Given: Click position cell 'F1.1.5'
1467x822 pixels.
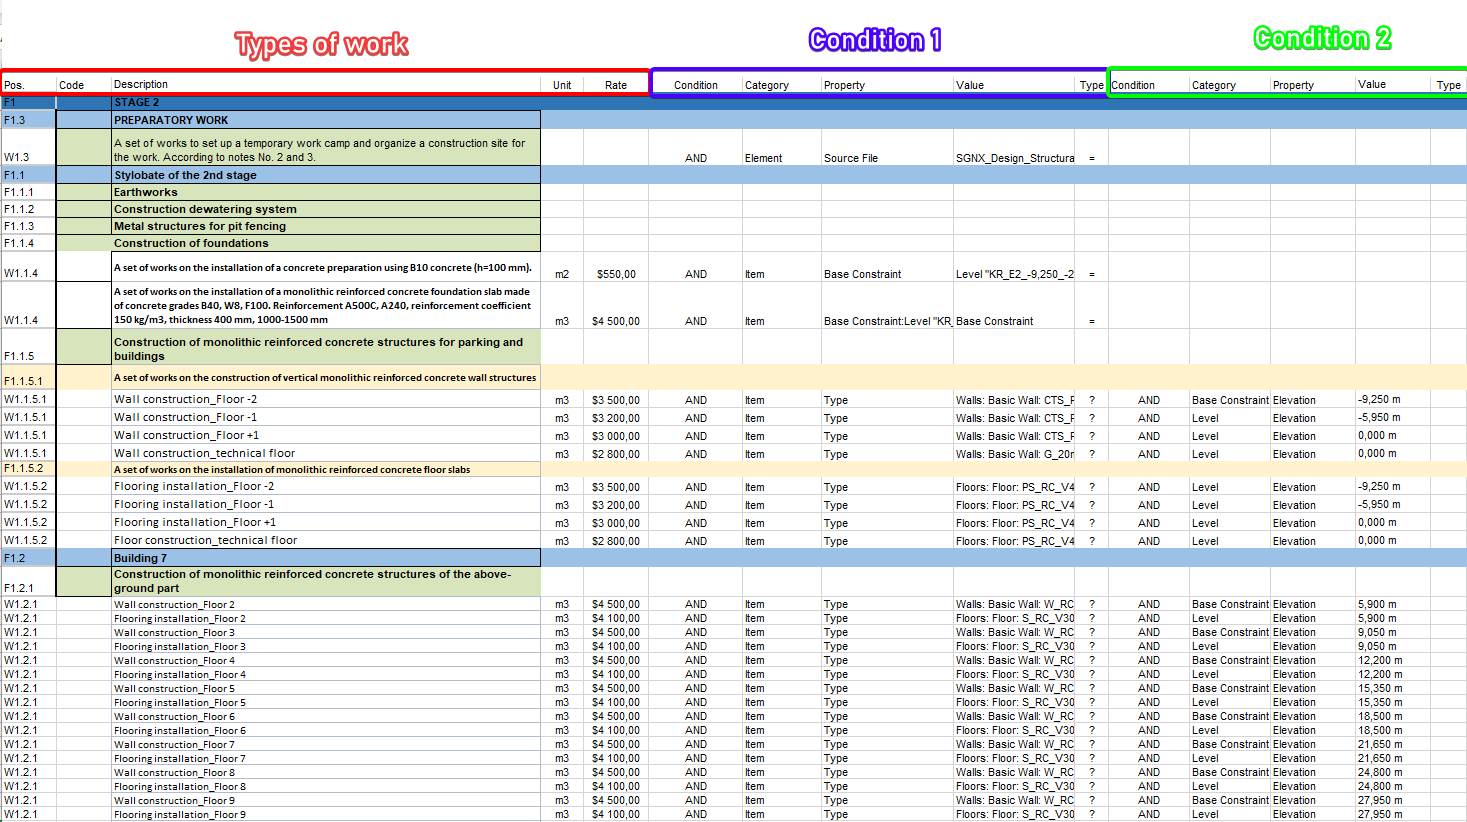Looking at the screenshot, I should [x=28, y=347].
